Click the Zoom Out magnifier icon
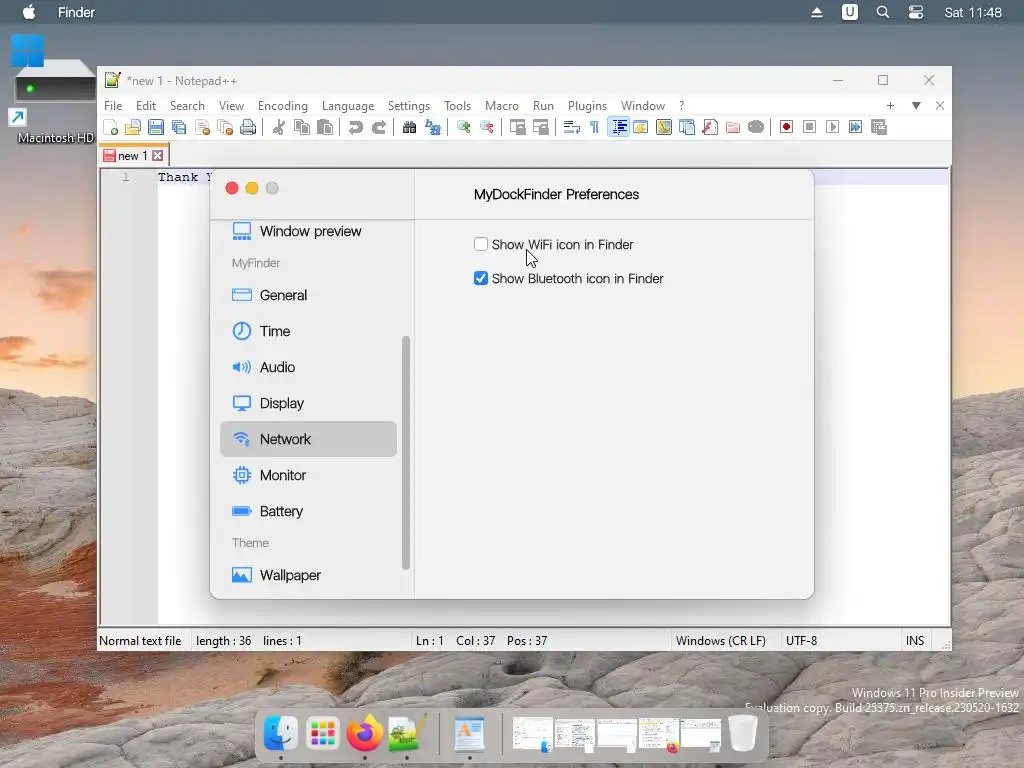This screenshot has height=768, width=1024. (x=487, y=127)
